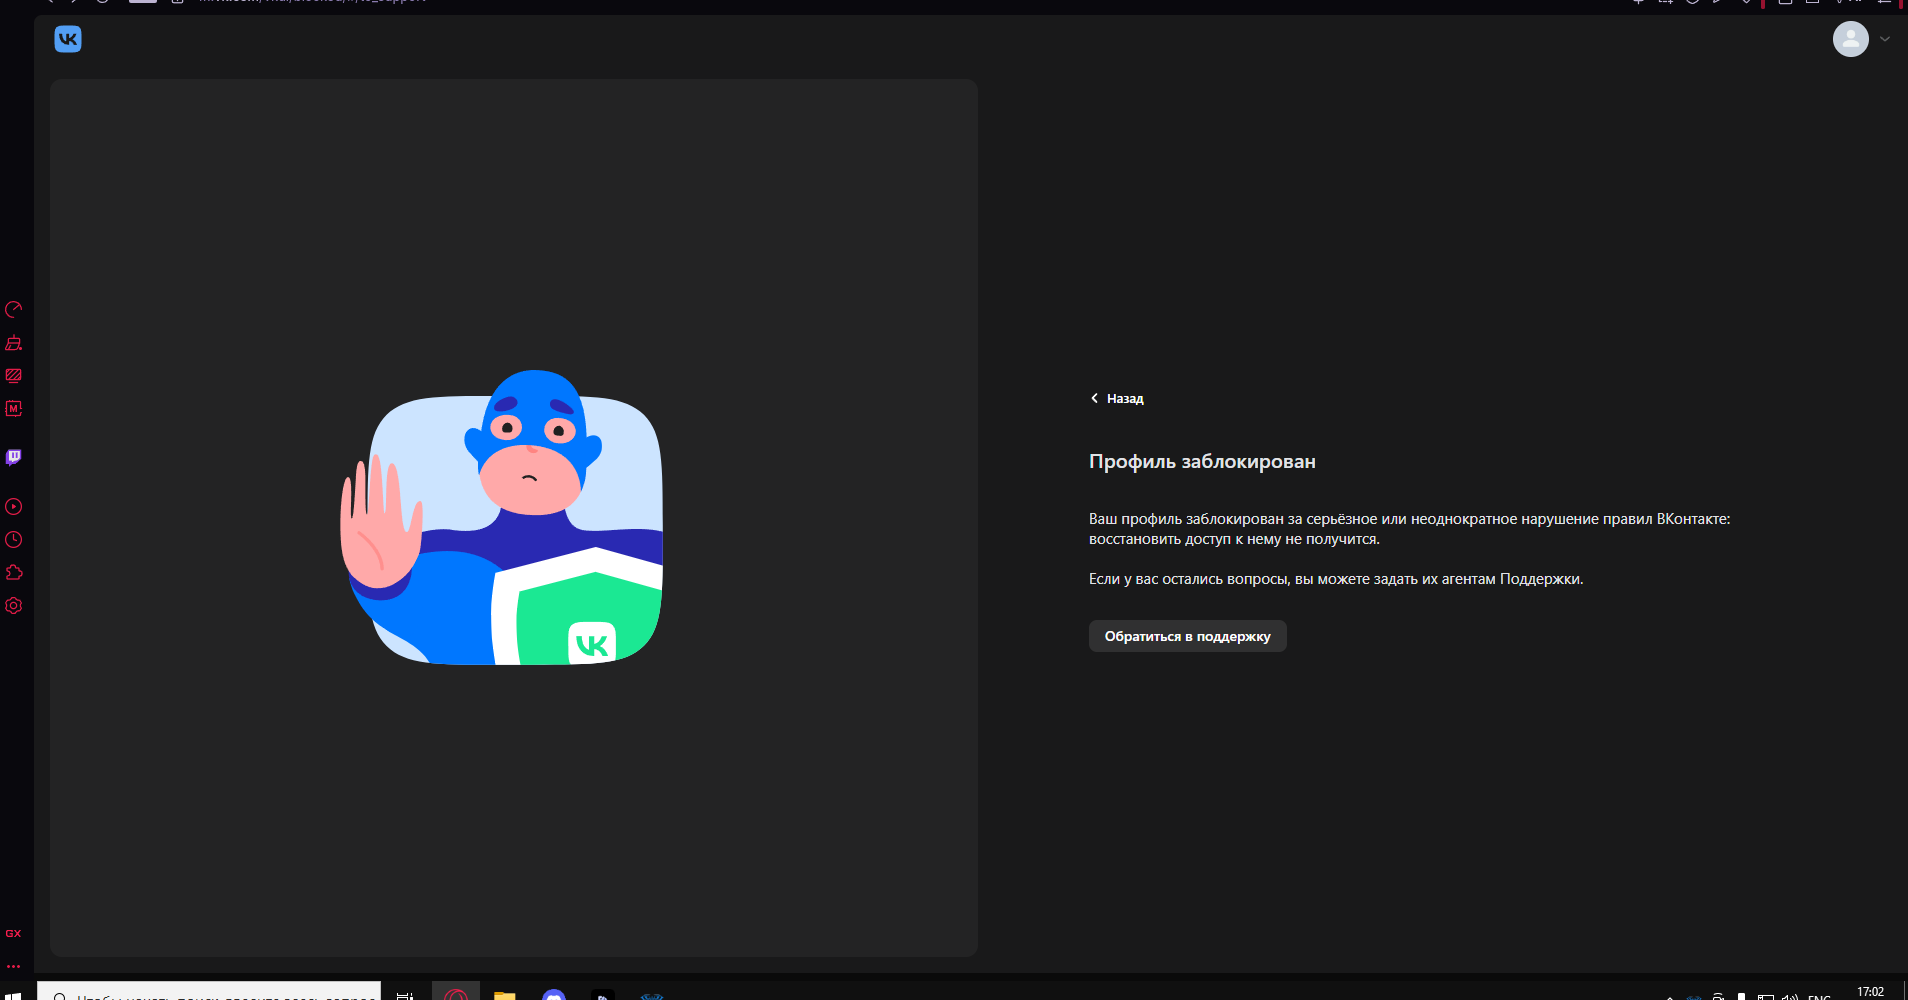The width and height of the screenshot is (1908, 1000).
Task: Expand sidebar three-dots setup menu
Action: (14, 966)
